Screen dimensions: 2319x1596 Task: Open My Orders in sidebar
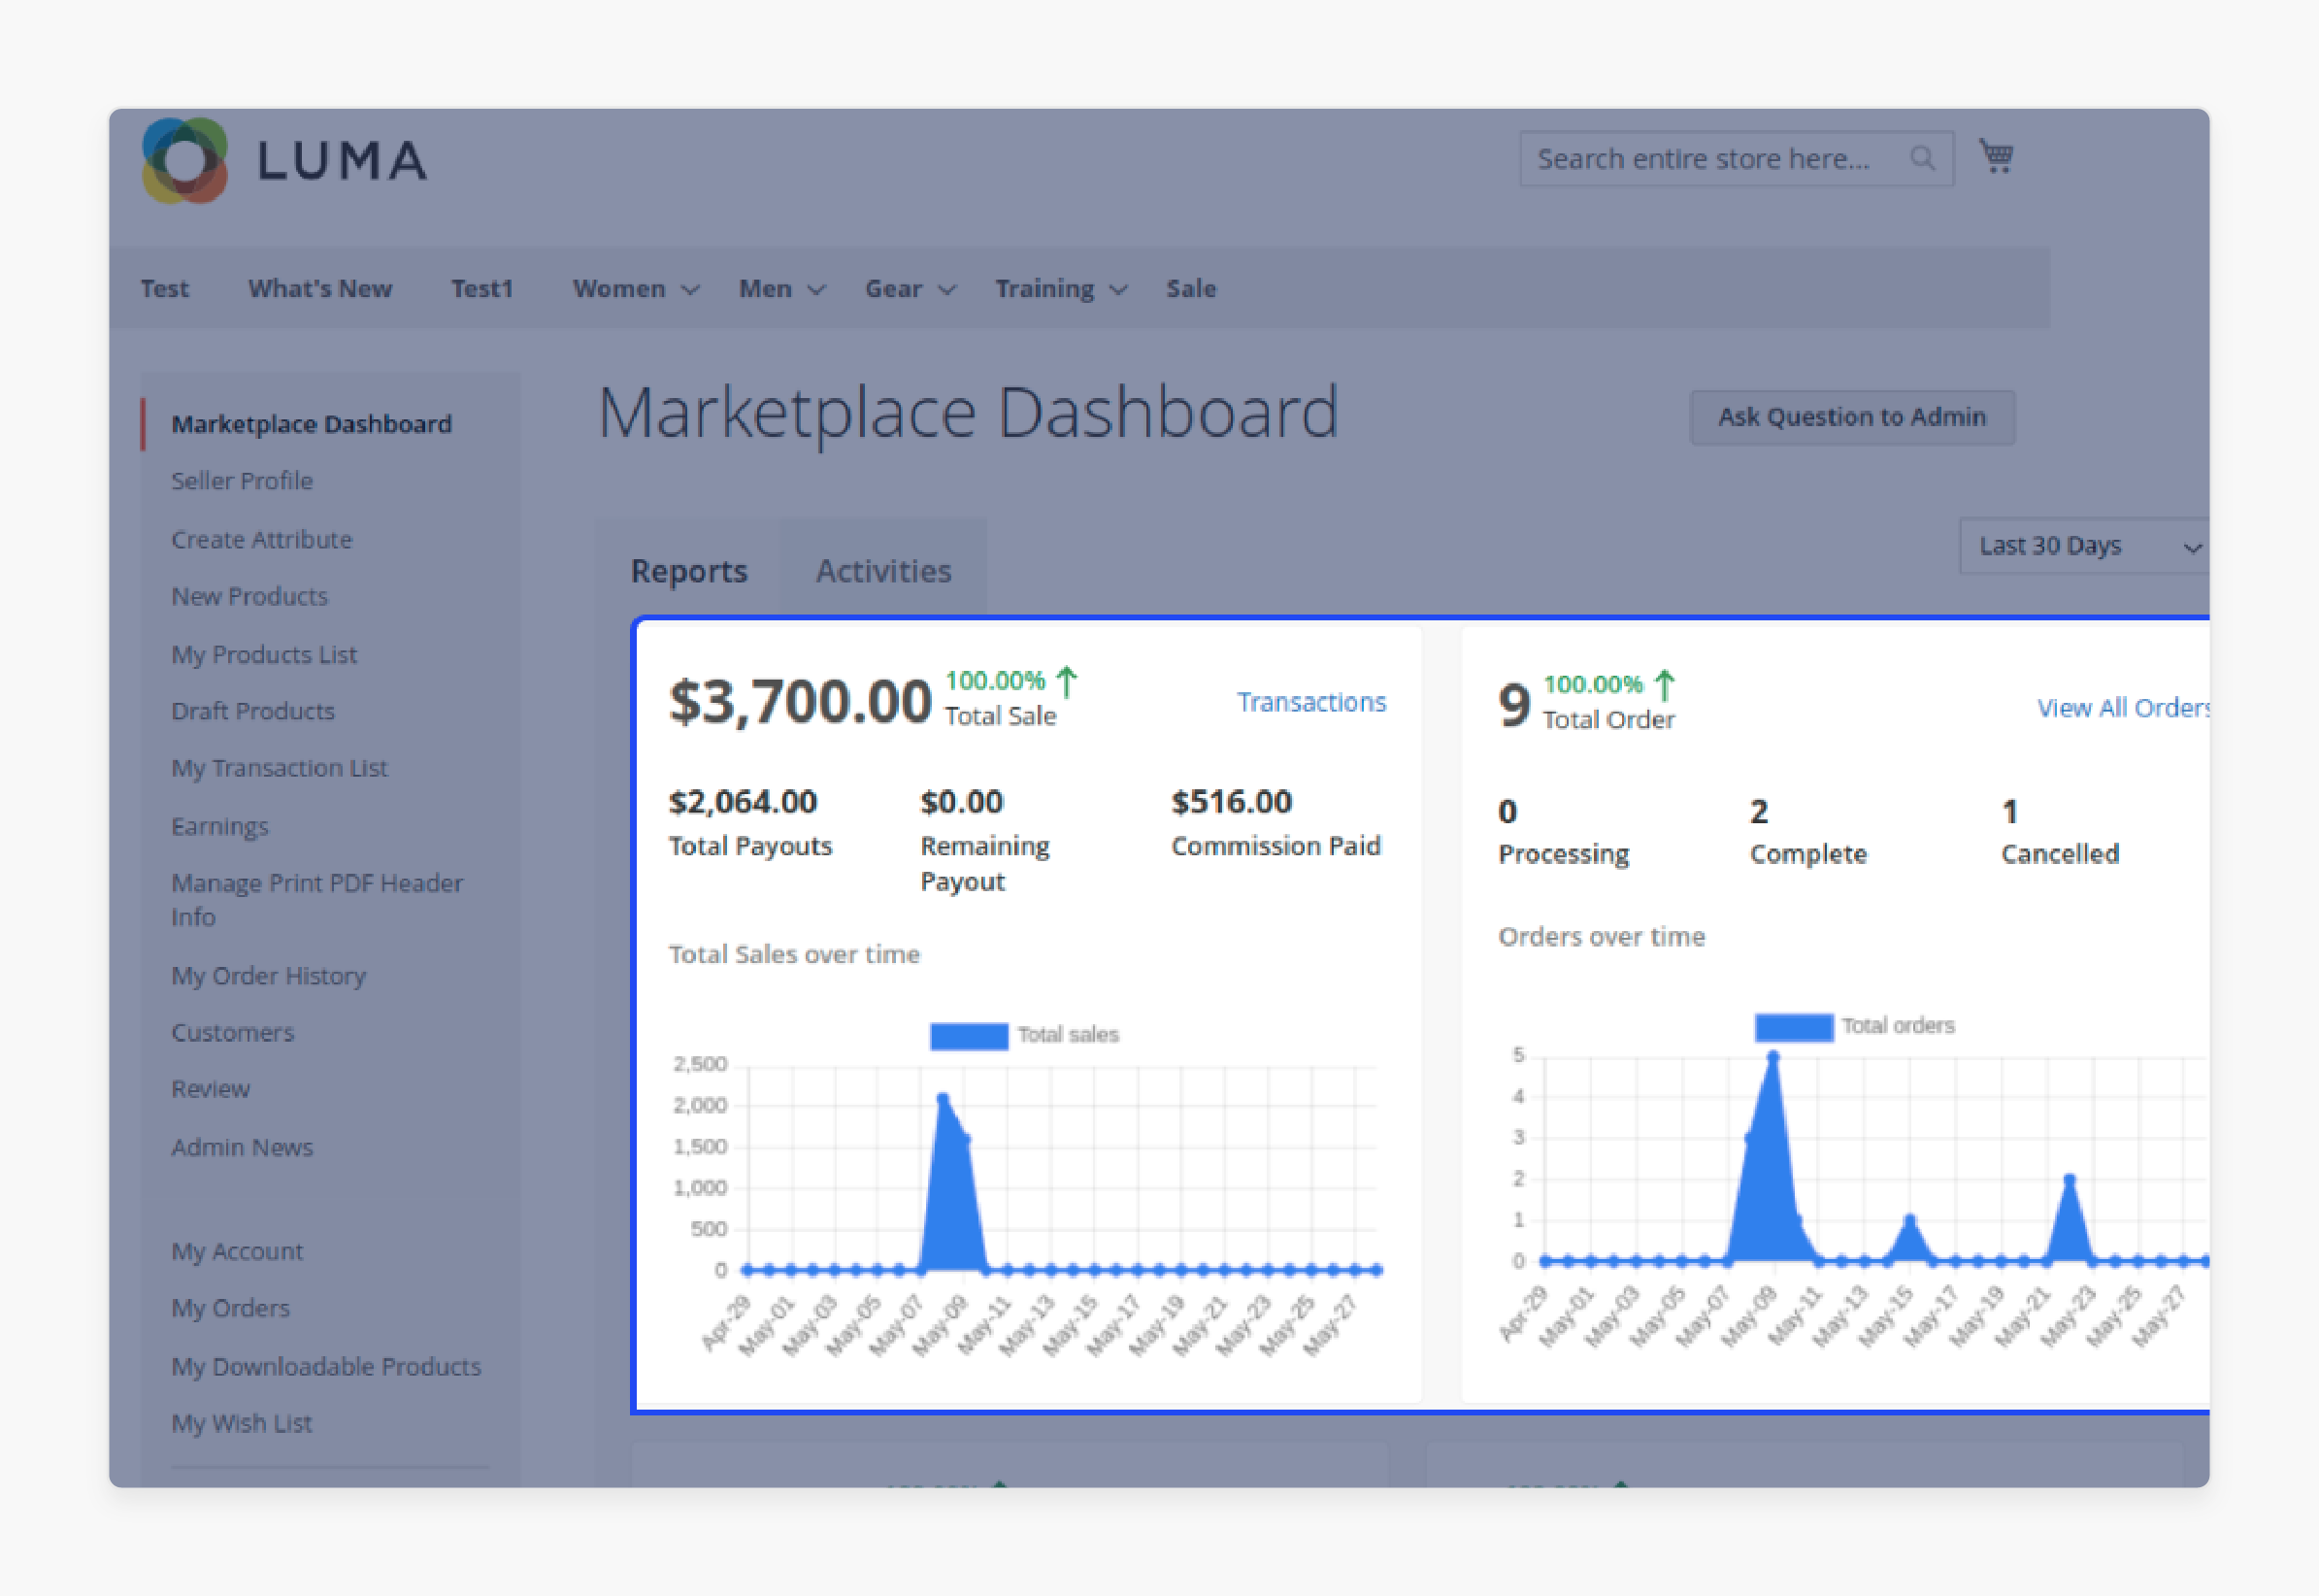click(230, 1308)
